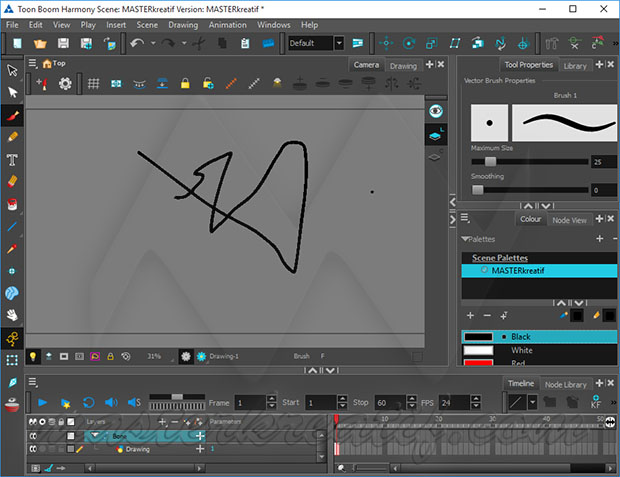This screenshot has width=620, height=477.
Task: Switch to the Drawing view tab
Action: [x=403, y=66]
